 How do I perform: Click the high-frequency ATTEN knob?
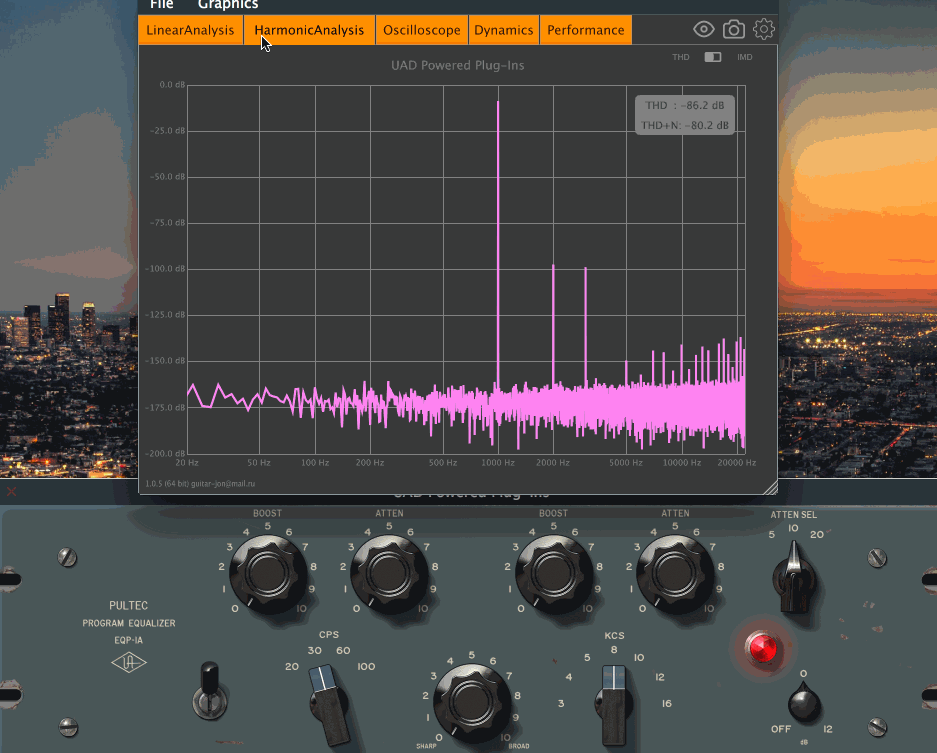coord(675,573)
